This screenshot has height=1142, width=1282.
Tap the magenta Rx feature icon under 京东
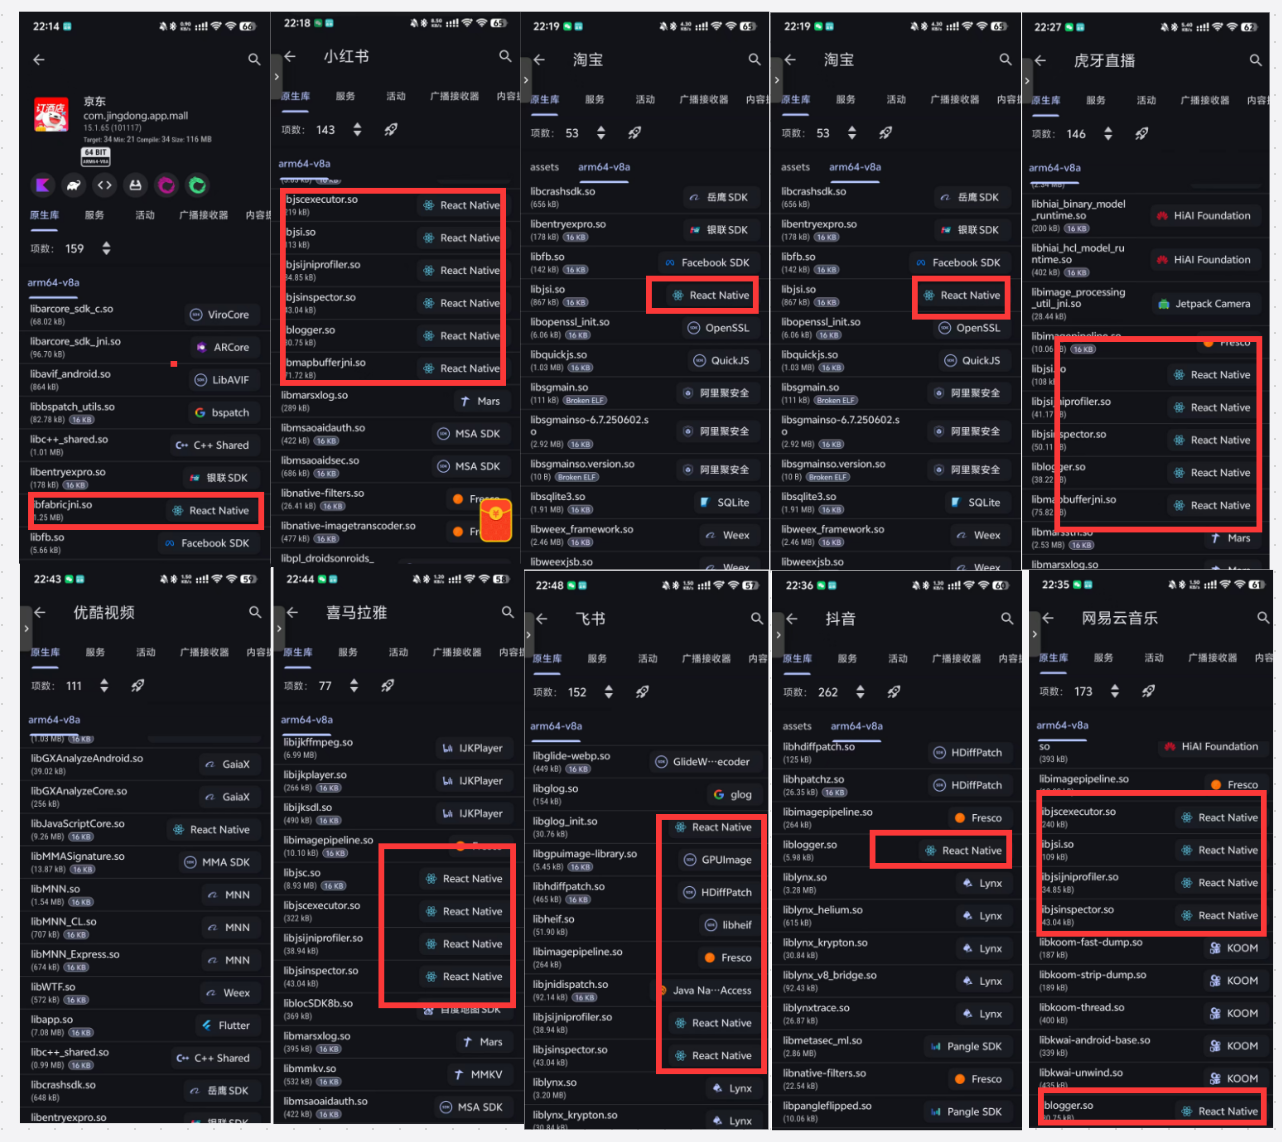[166, 185]
